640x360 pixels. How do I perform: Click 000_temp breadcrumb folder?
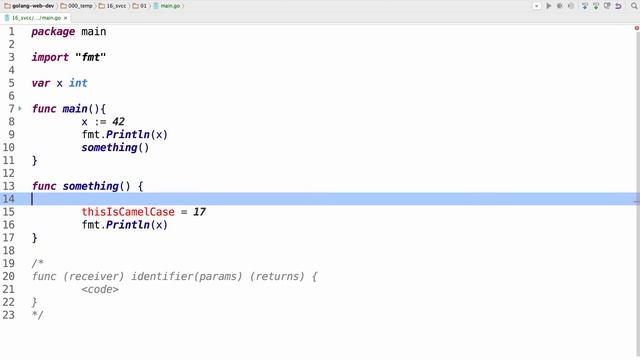pyautogui.click(x=76, y=6)
